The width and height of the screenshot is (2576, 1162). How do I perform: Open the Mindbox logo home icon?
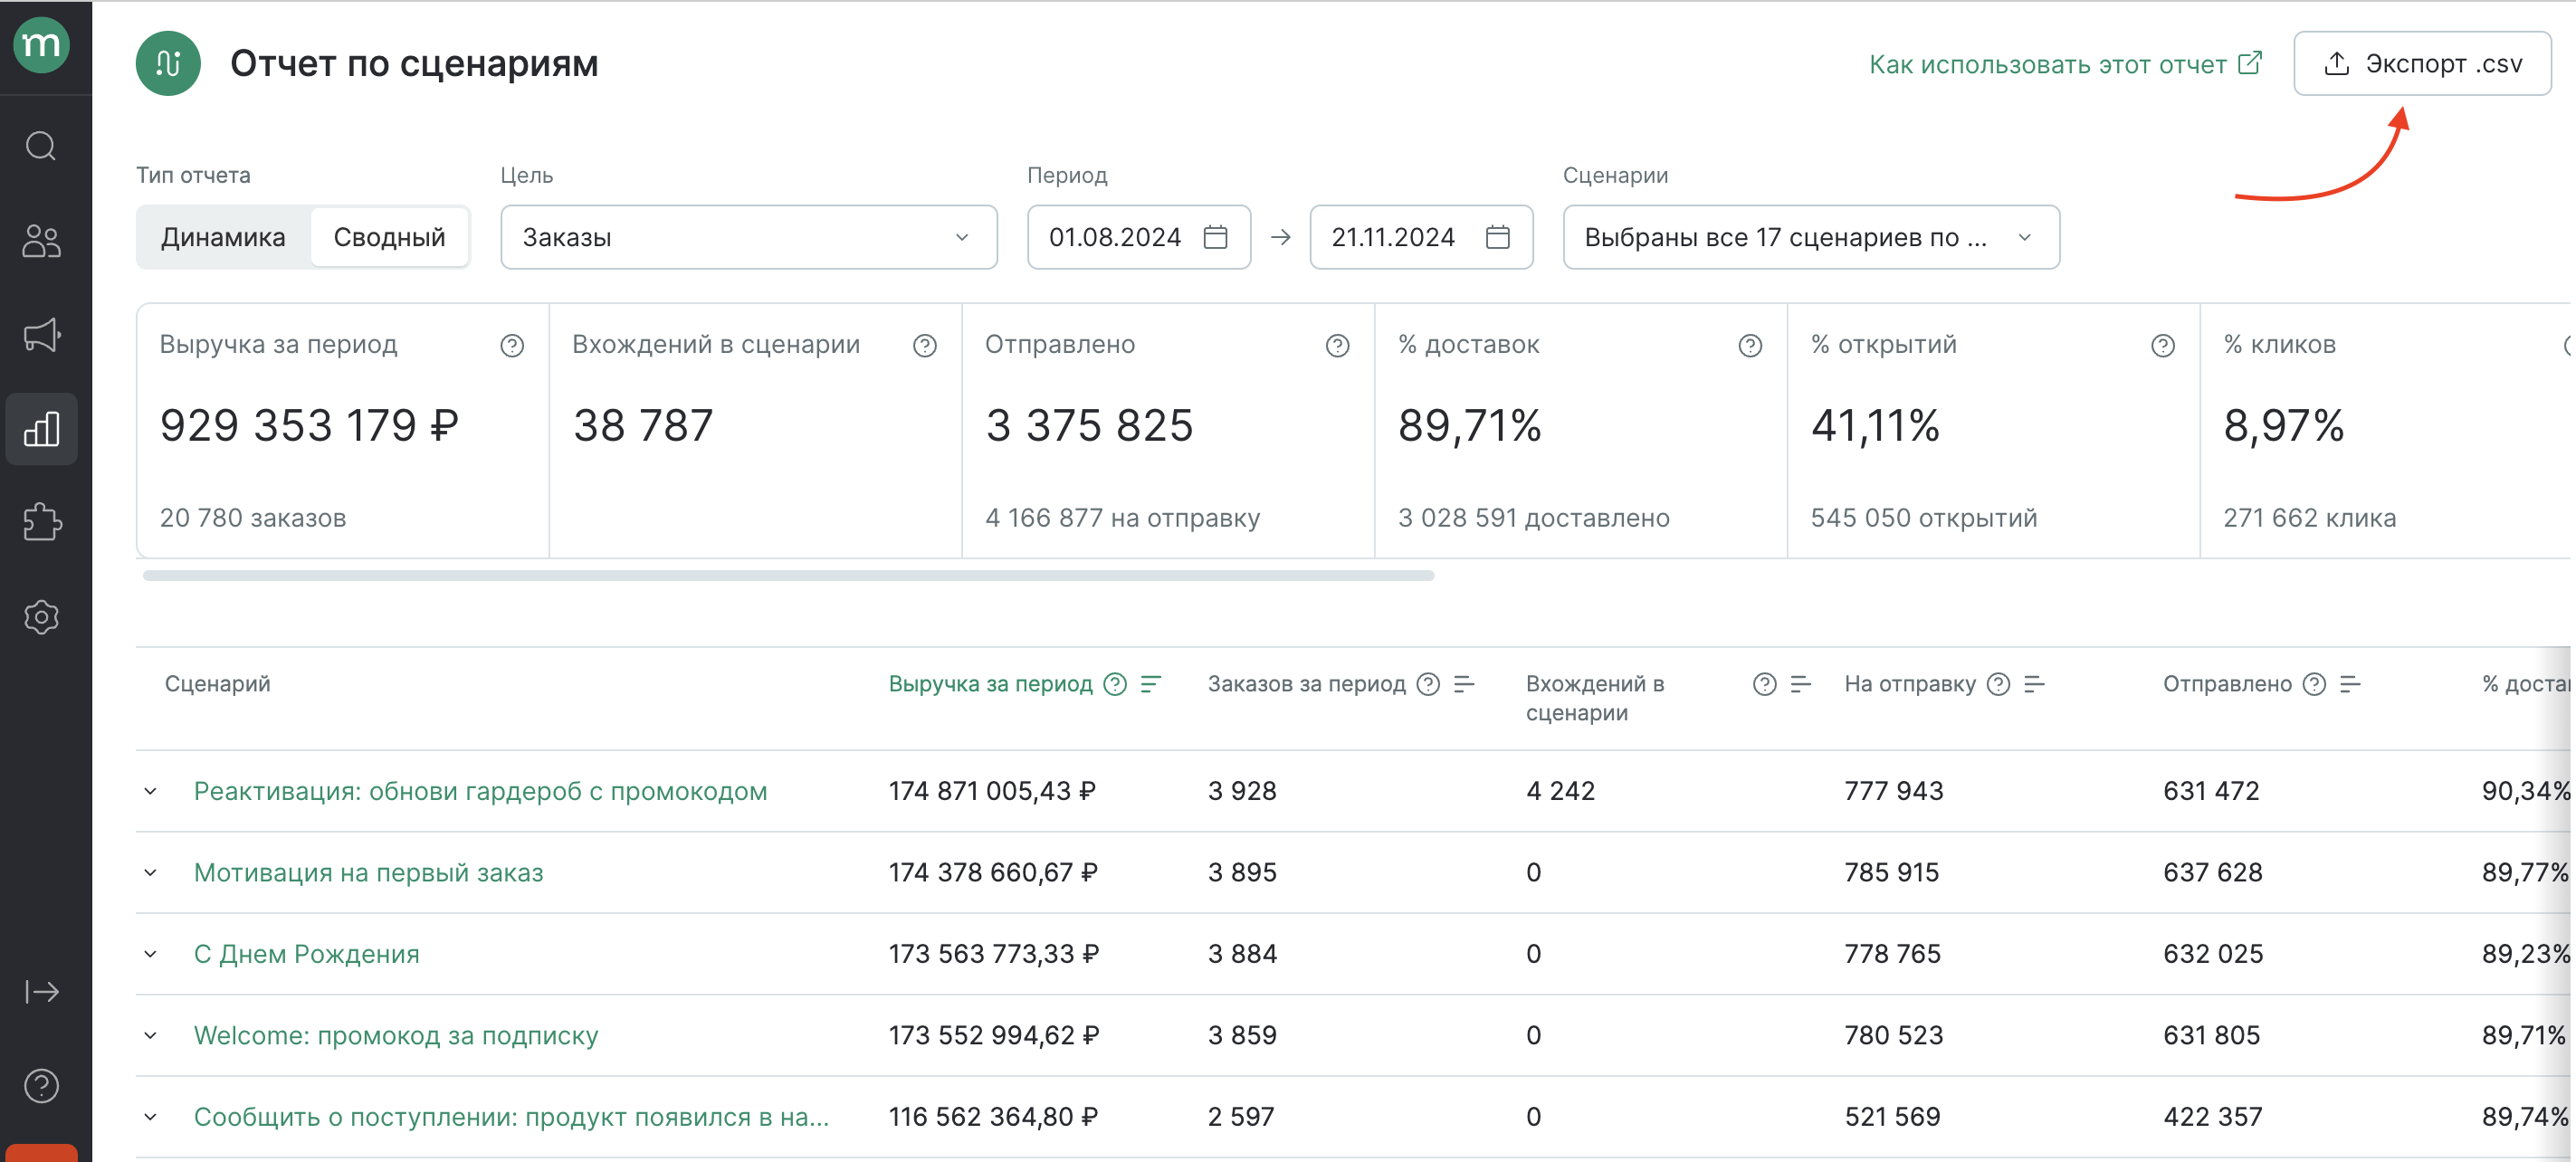41,45
